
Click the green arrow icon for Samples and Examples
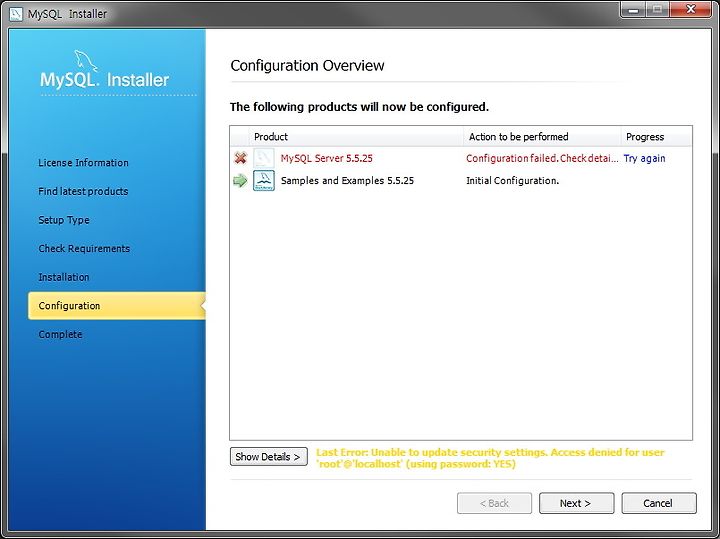click(x=240, y=180)
